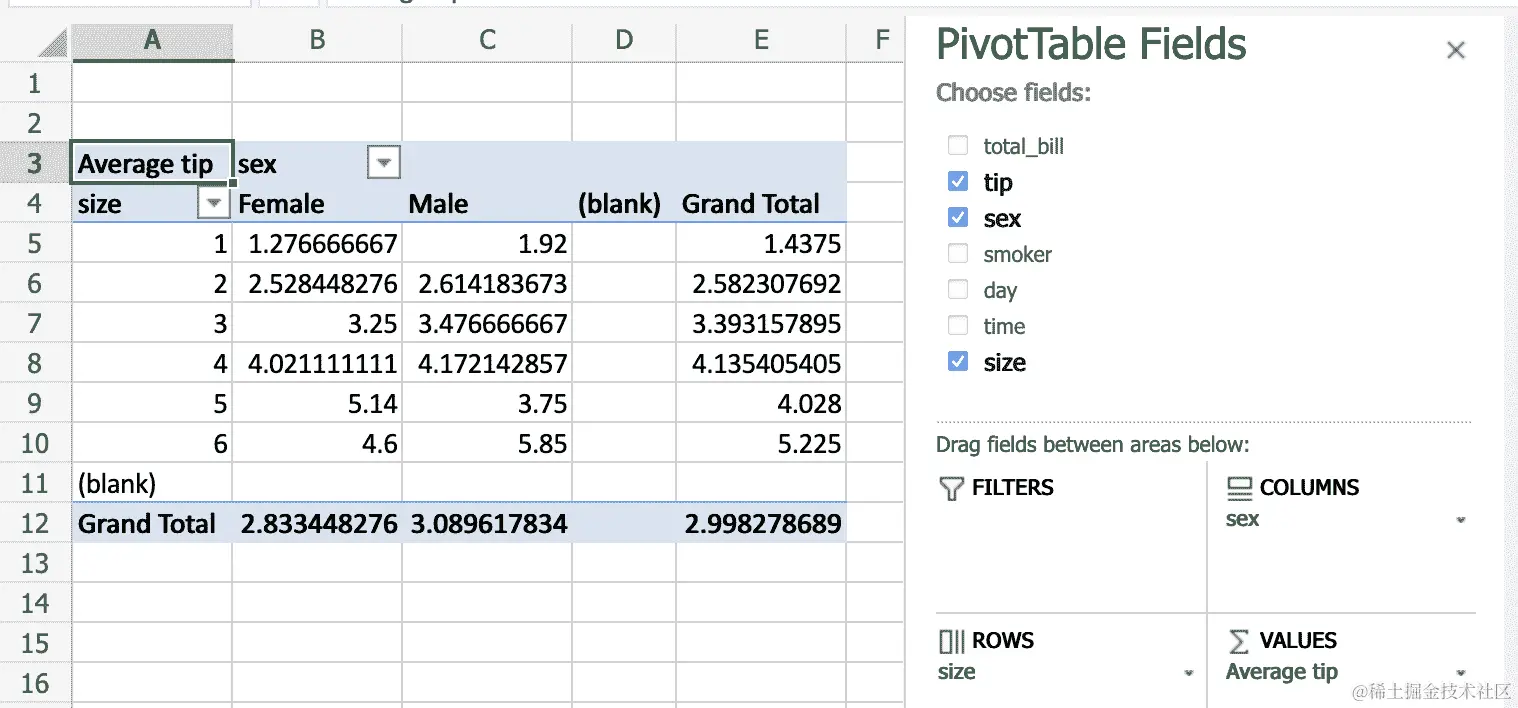Click the FILTERS funnel icon
Viewport: 1518px width, 708px height.
pyautogui.click(x=948, y=488)
